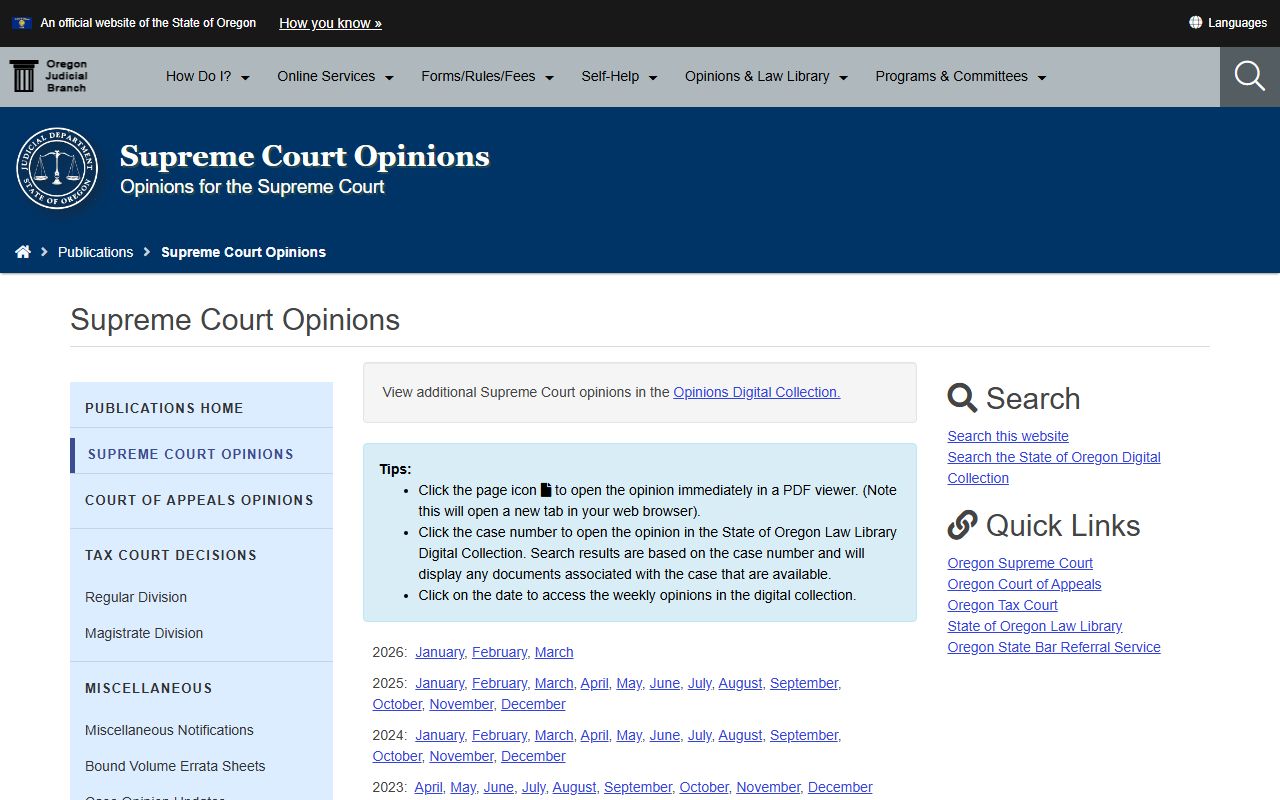Click Supreme Court Opinions breadcrumb item
Image resolution: width=1280 pixels, height=800 pixels.
(x=243, y=252)
